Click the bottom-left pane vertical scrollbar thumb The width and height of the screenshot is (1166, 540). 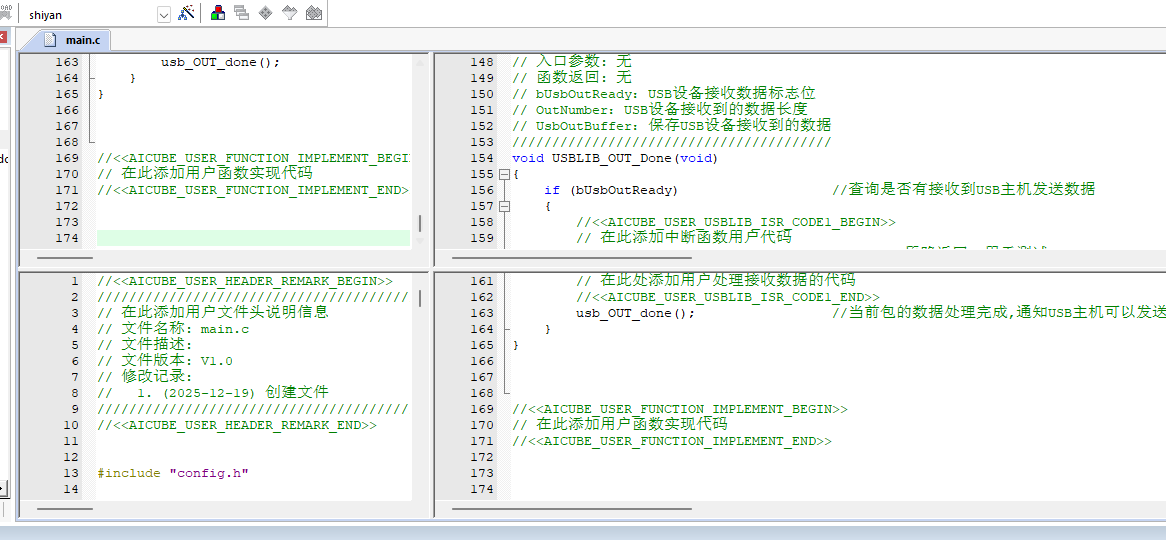[420, 298]
